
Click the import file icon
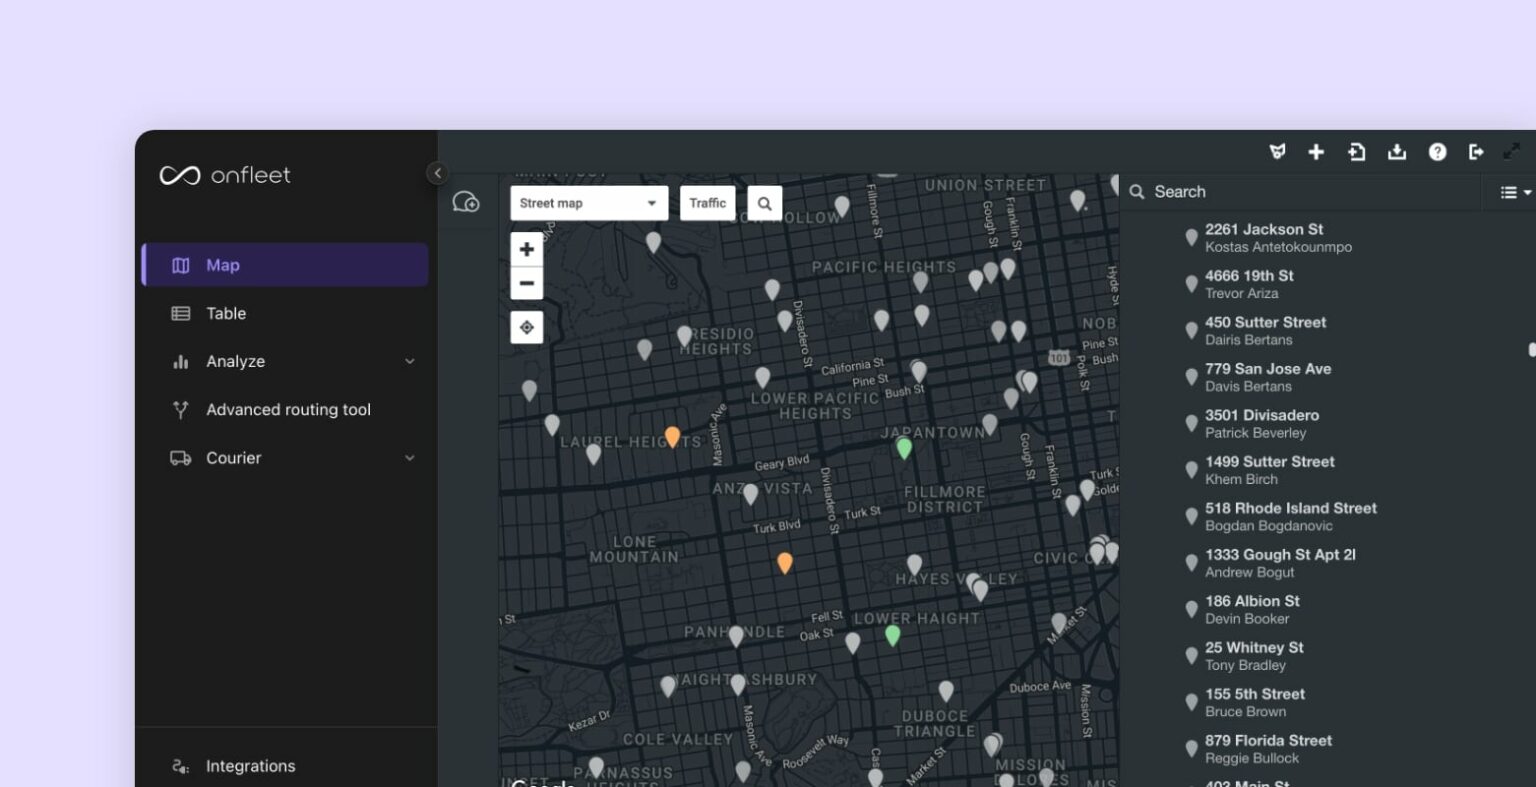[x=1356, y=152]
